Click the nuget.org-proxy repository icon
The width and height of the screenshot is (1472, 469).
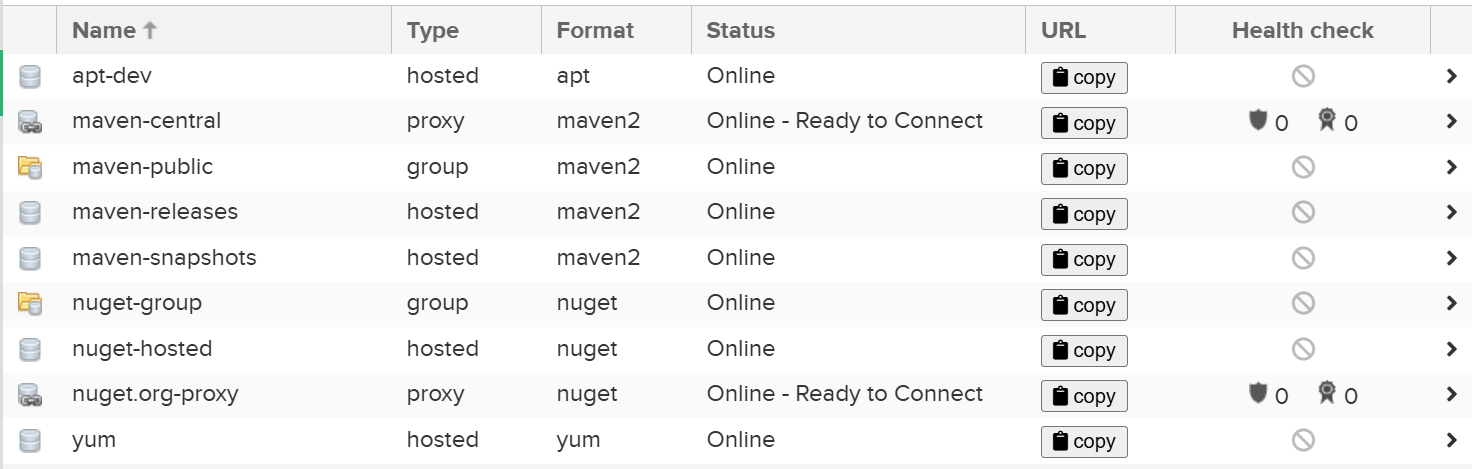click(30, 395)
